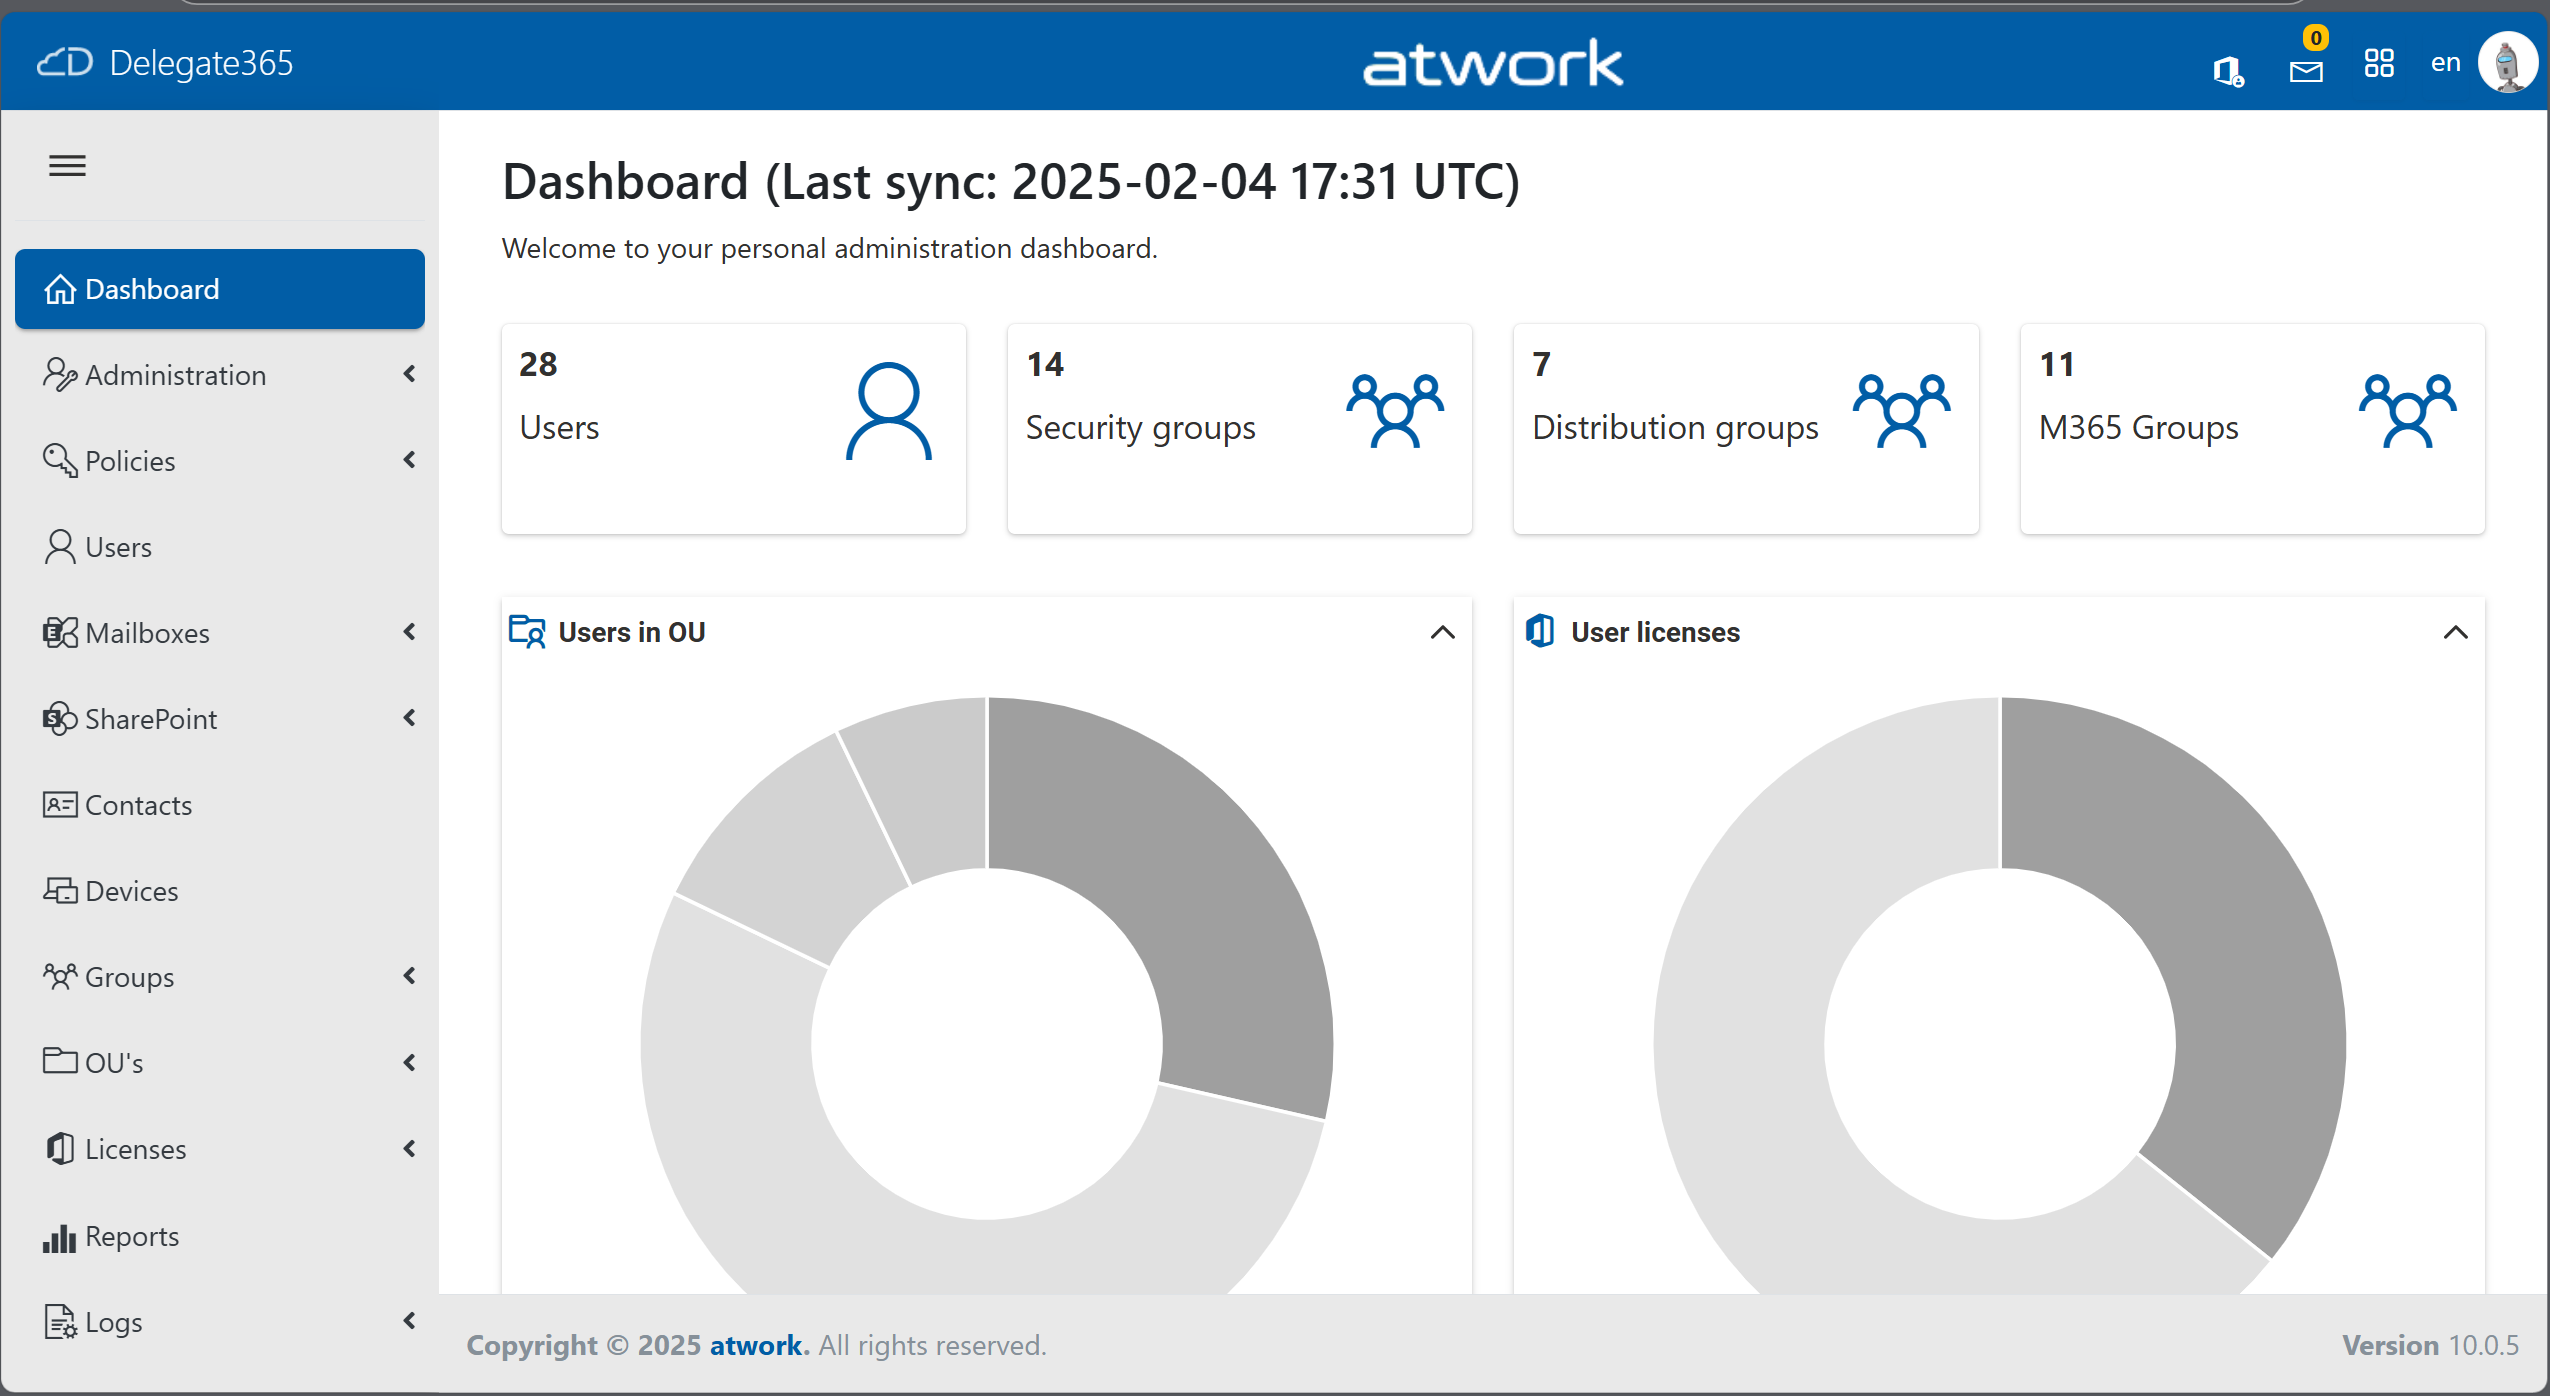Screen dimensions: 2550x1396
Task: Expand the Groups submenu arrow
Action: coord(409,976)
